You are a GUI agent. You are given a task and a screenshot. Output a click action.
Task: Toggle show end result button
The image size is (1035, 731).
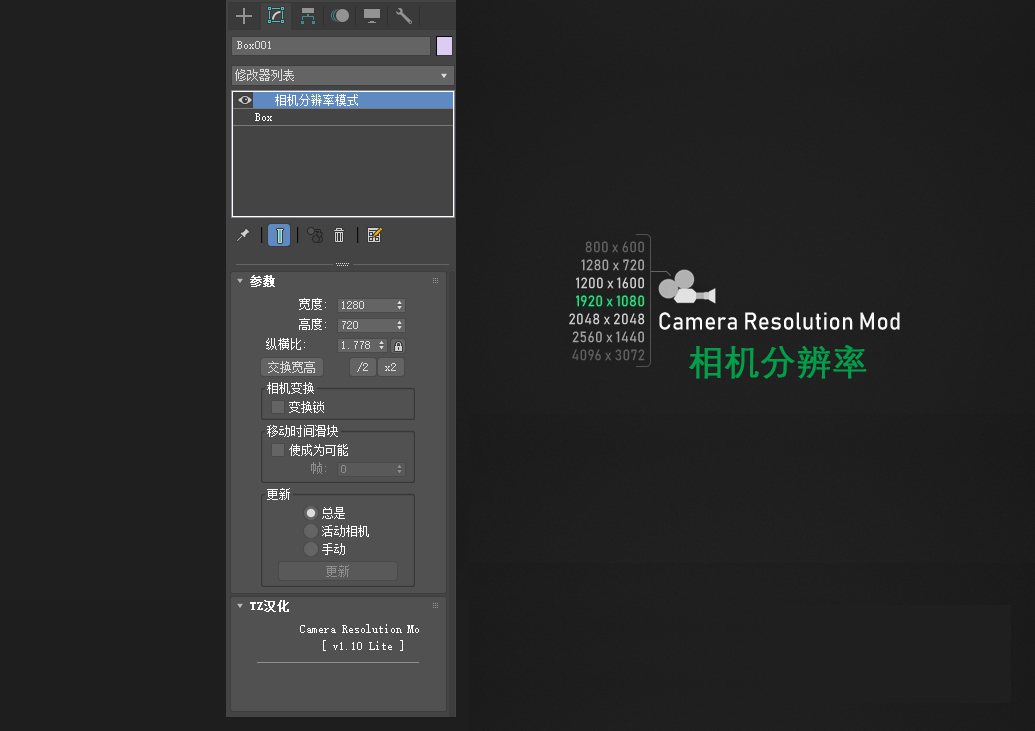coord(279,235)
